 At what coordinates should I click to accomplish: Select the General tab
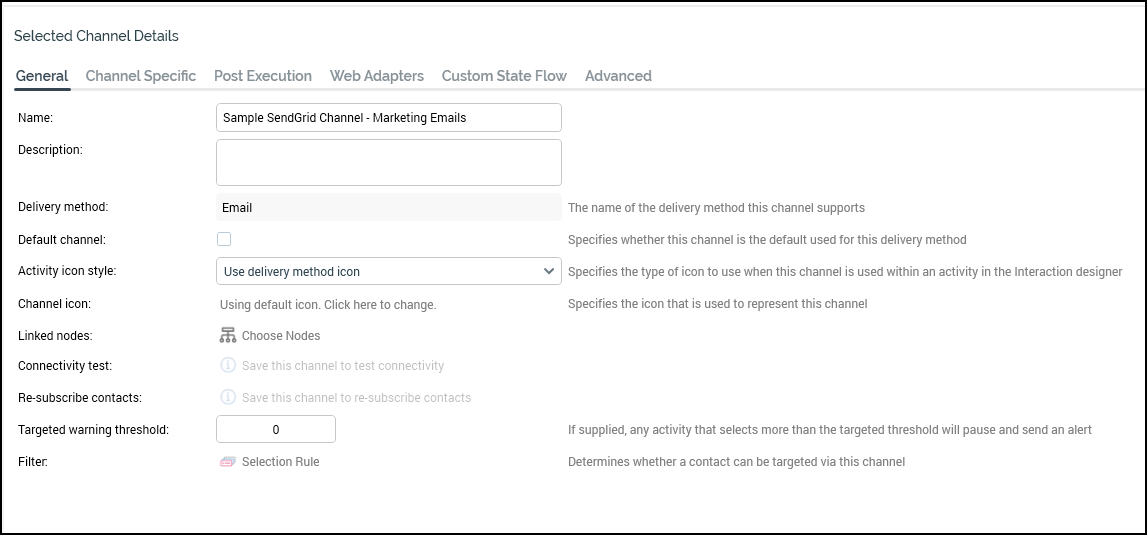coord(42,76)
